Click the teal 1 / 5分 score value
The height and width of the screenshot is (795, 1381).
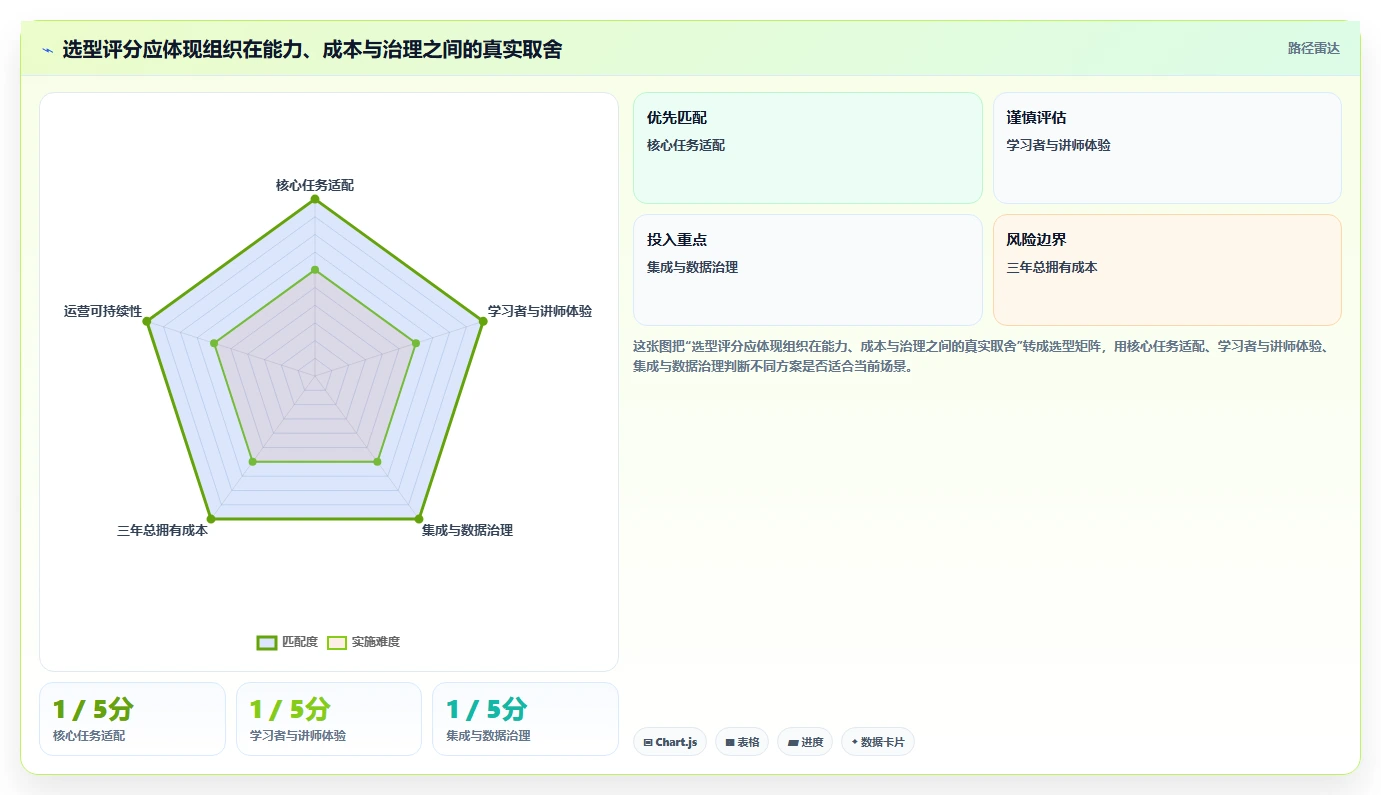(x=486, y=710)
